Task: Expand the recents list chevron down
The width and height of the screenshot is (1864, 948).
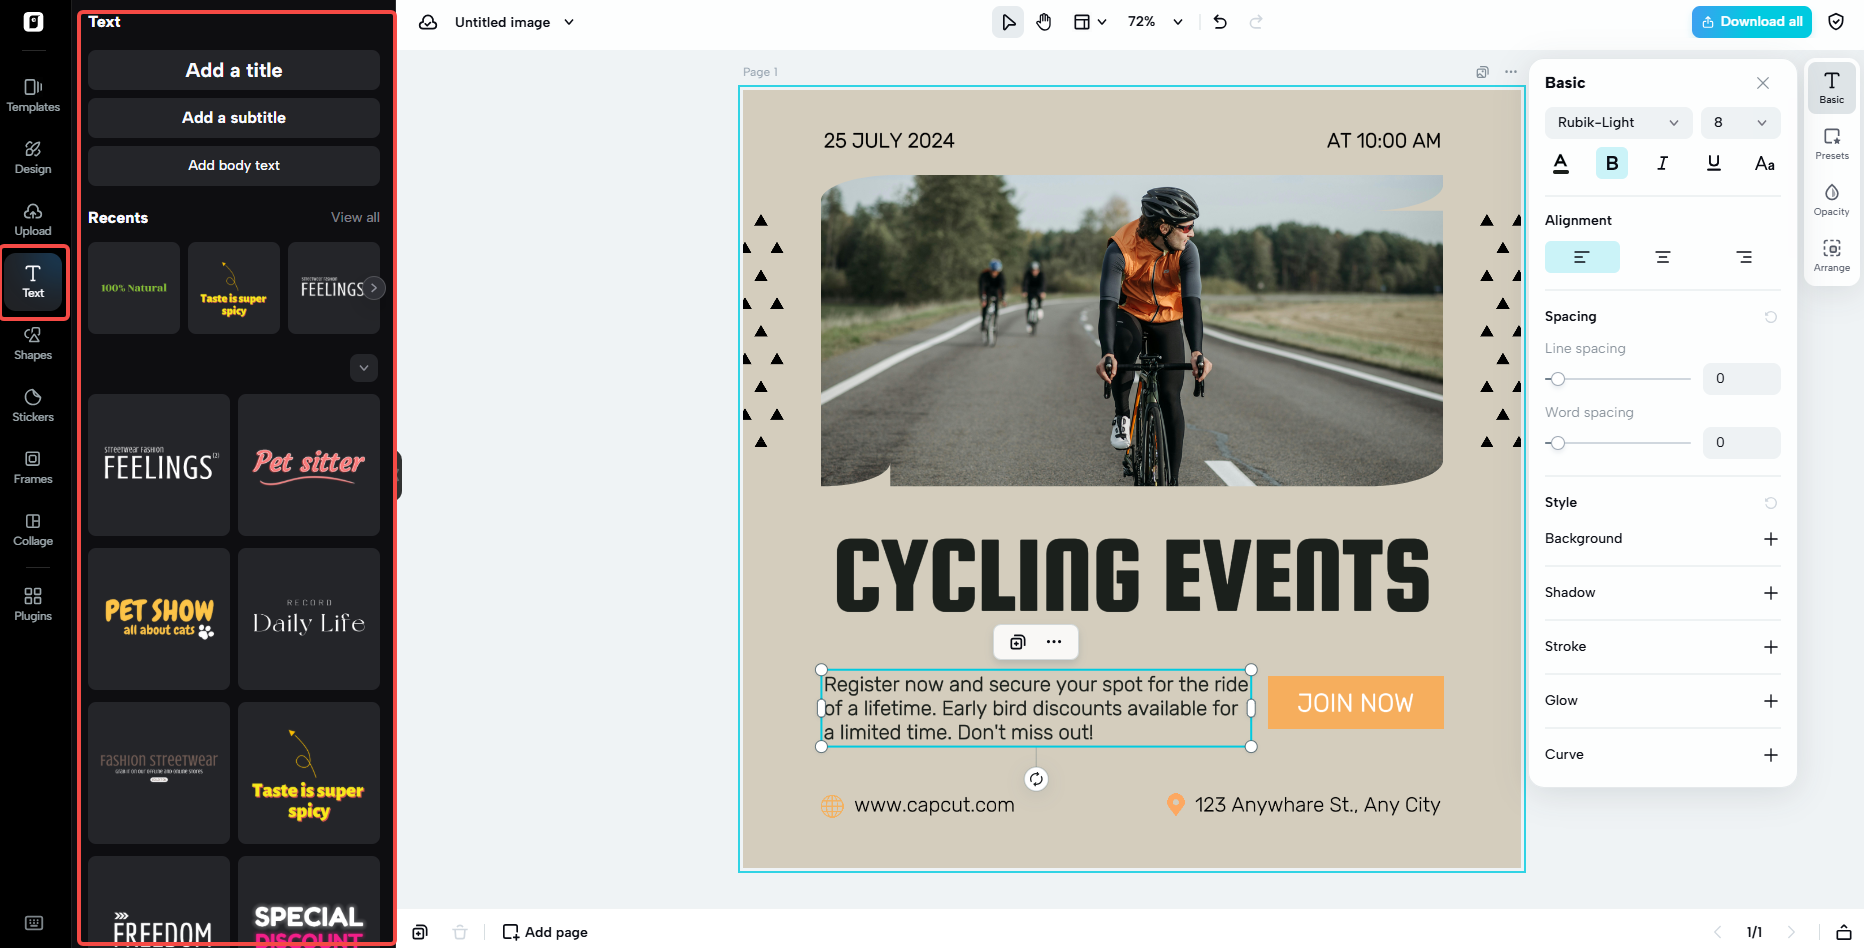Action: [x=364, y=368]
